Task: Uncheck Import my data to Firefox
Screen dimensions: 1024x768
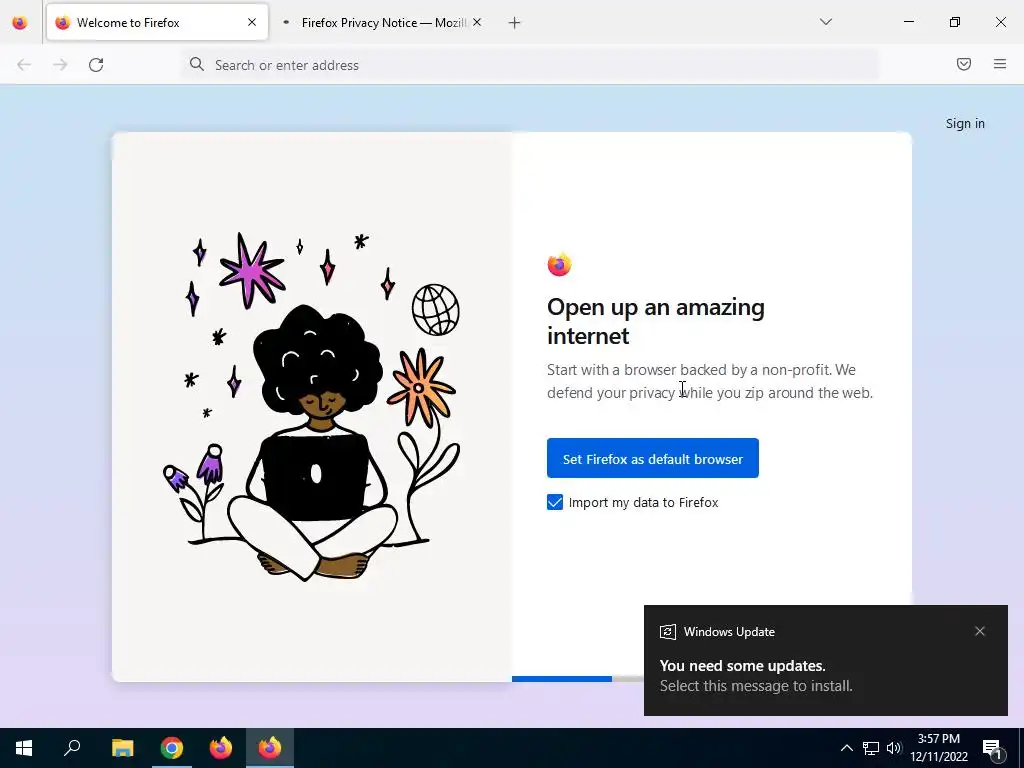Action: 554,502
